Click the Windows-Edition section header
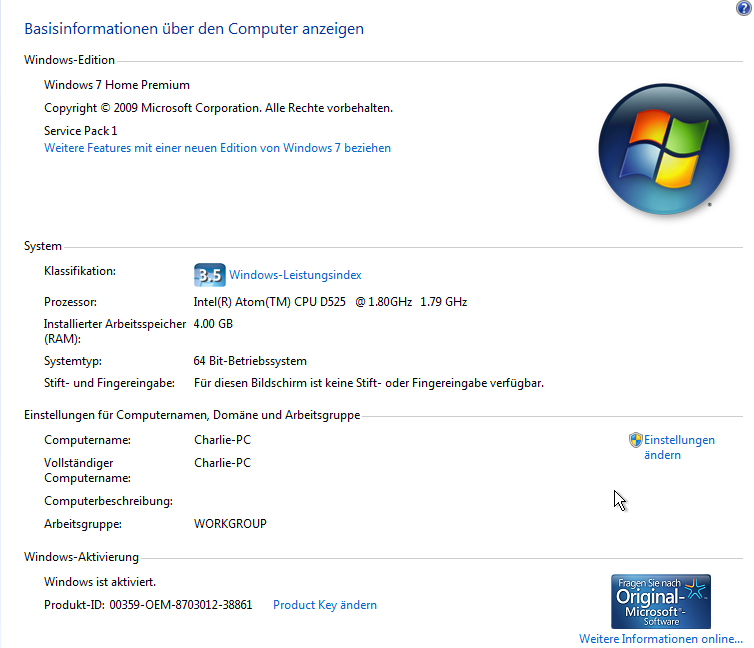The image size is (754, 648). pos(69,60)
